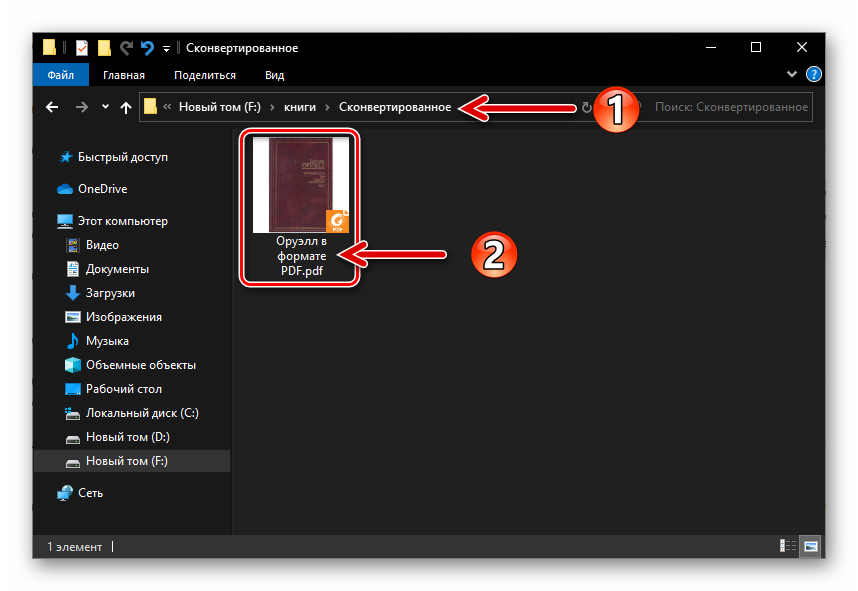Click the folder icon in the address bar

coord(150,106)
